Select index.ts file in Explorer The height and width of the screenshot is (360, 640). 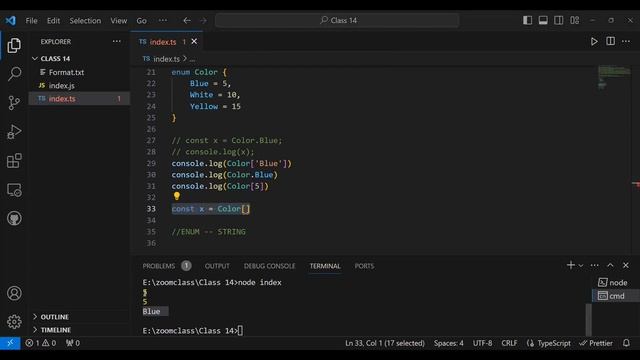(79, 99)
